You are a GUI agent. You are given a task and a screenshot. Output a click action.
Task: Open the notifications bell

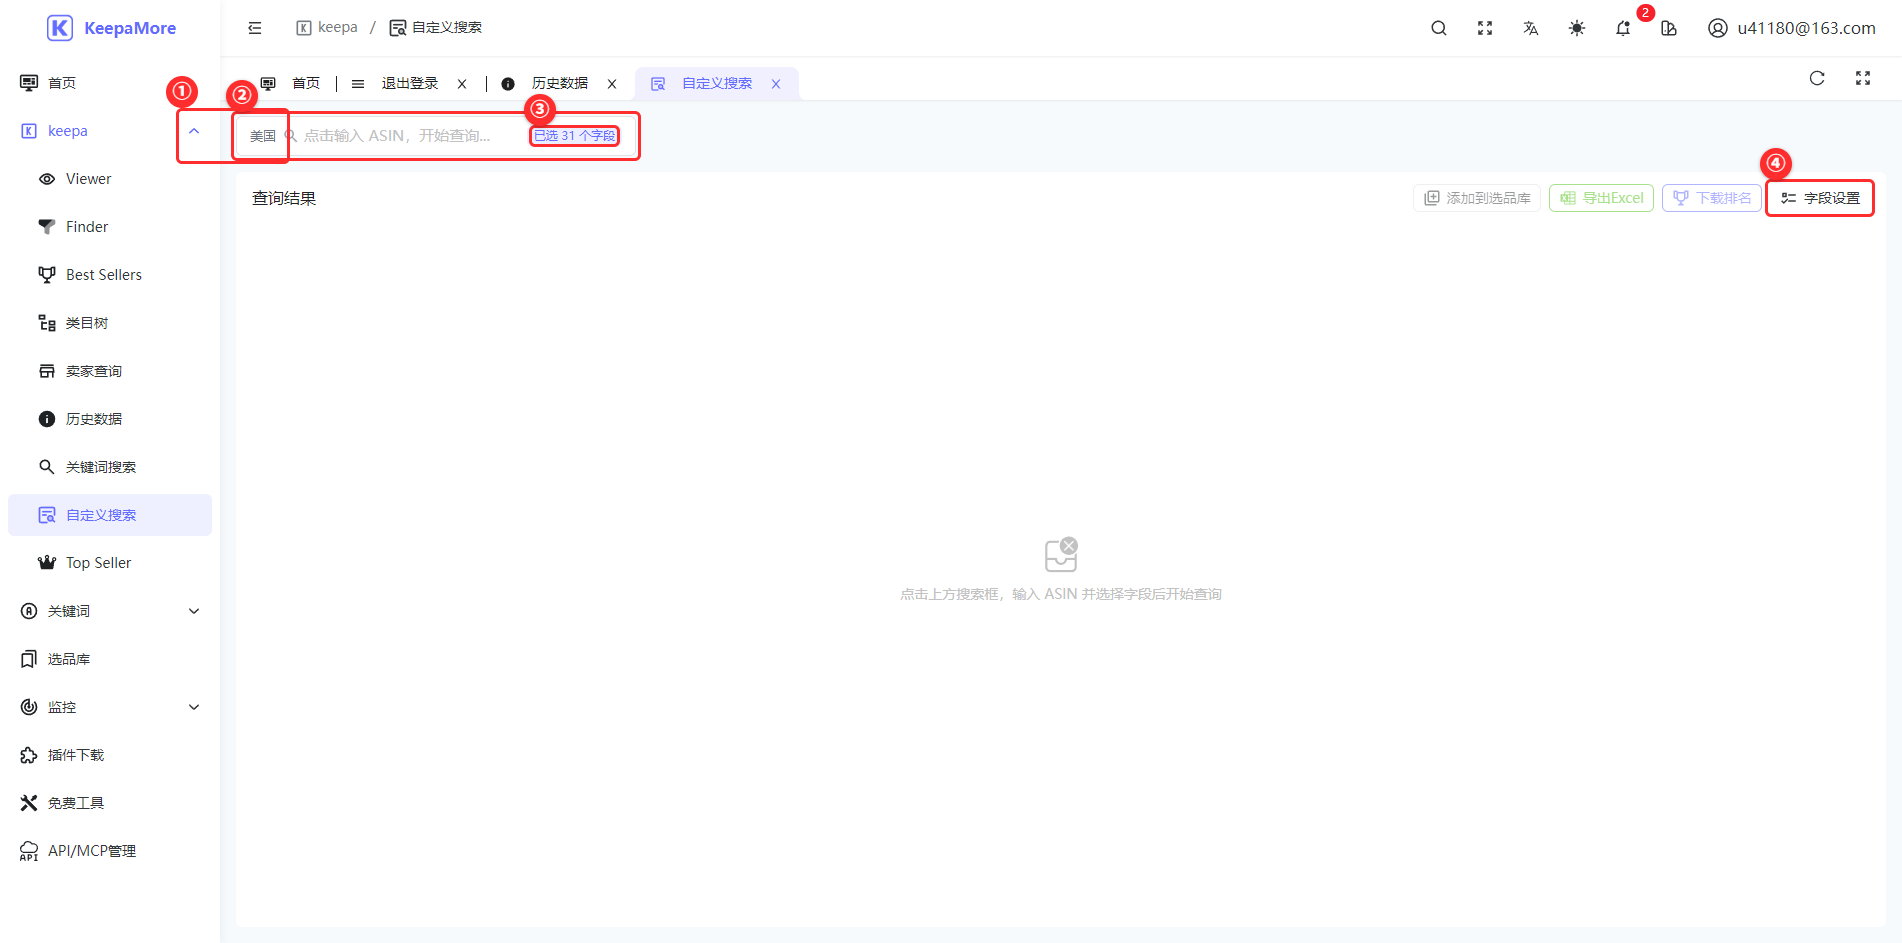(1623, 28)
